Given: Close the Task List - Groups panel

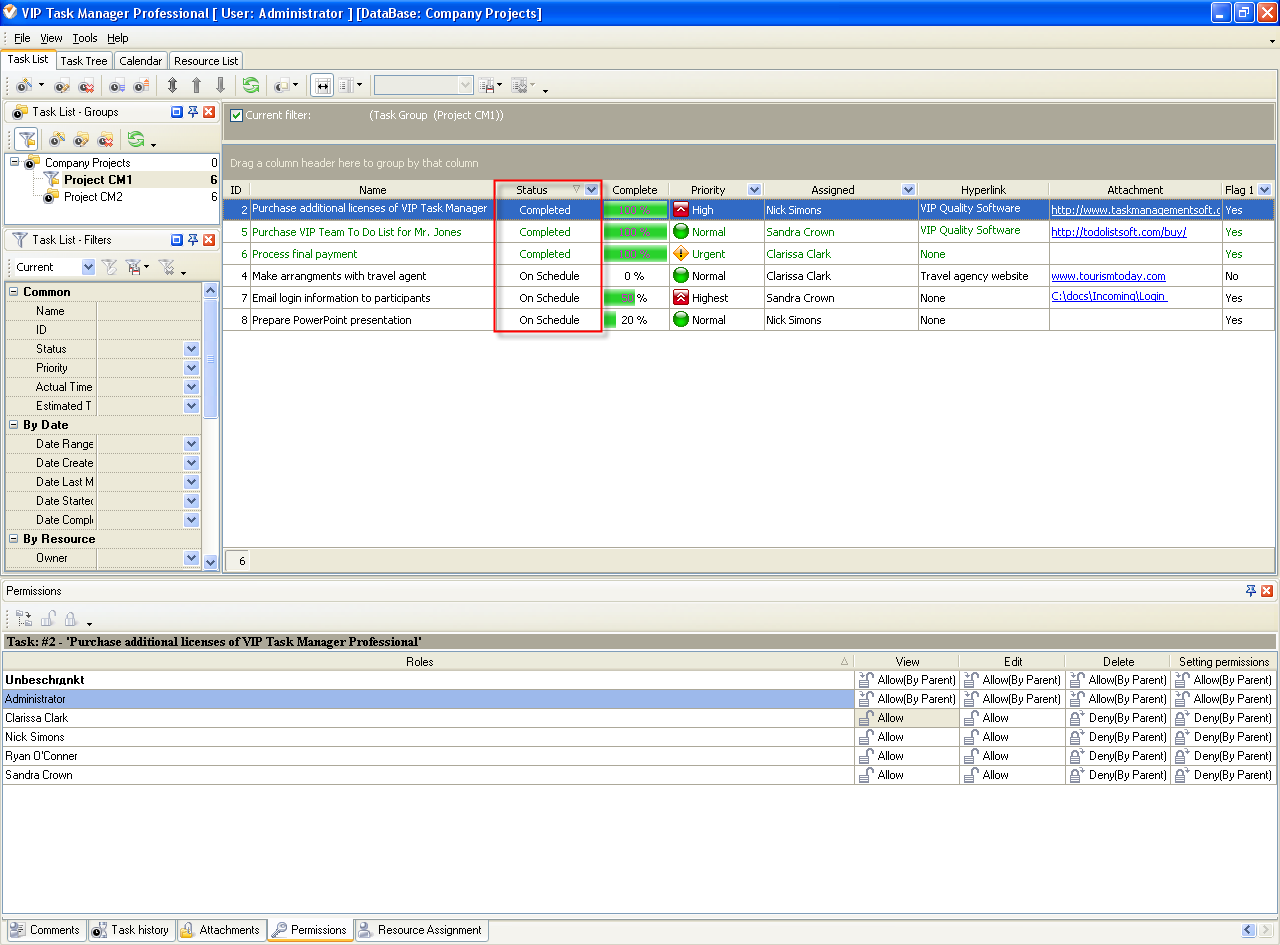Looking at the screenshot, I should tap(209, 112).
